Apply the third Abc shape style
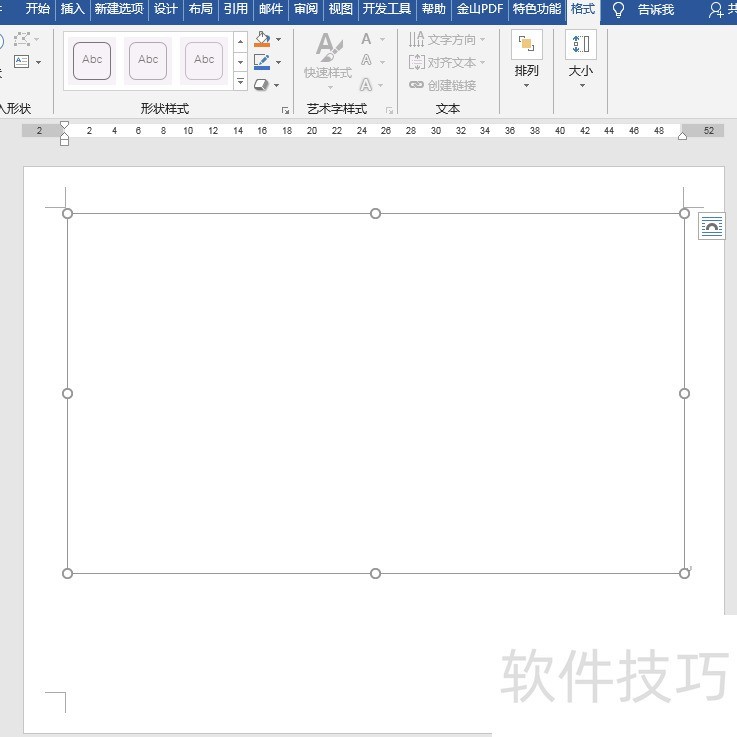The height and width of the screenshot is (737, 737). point(204,61)
